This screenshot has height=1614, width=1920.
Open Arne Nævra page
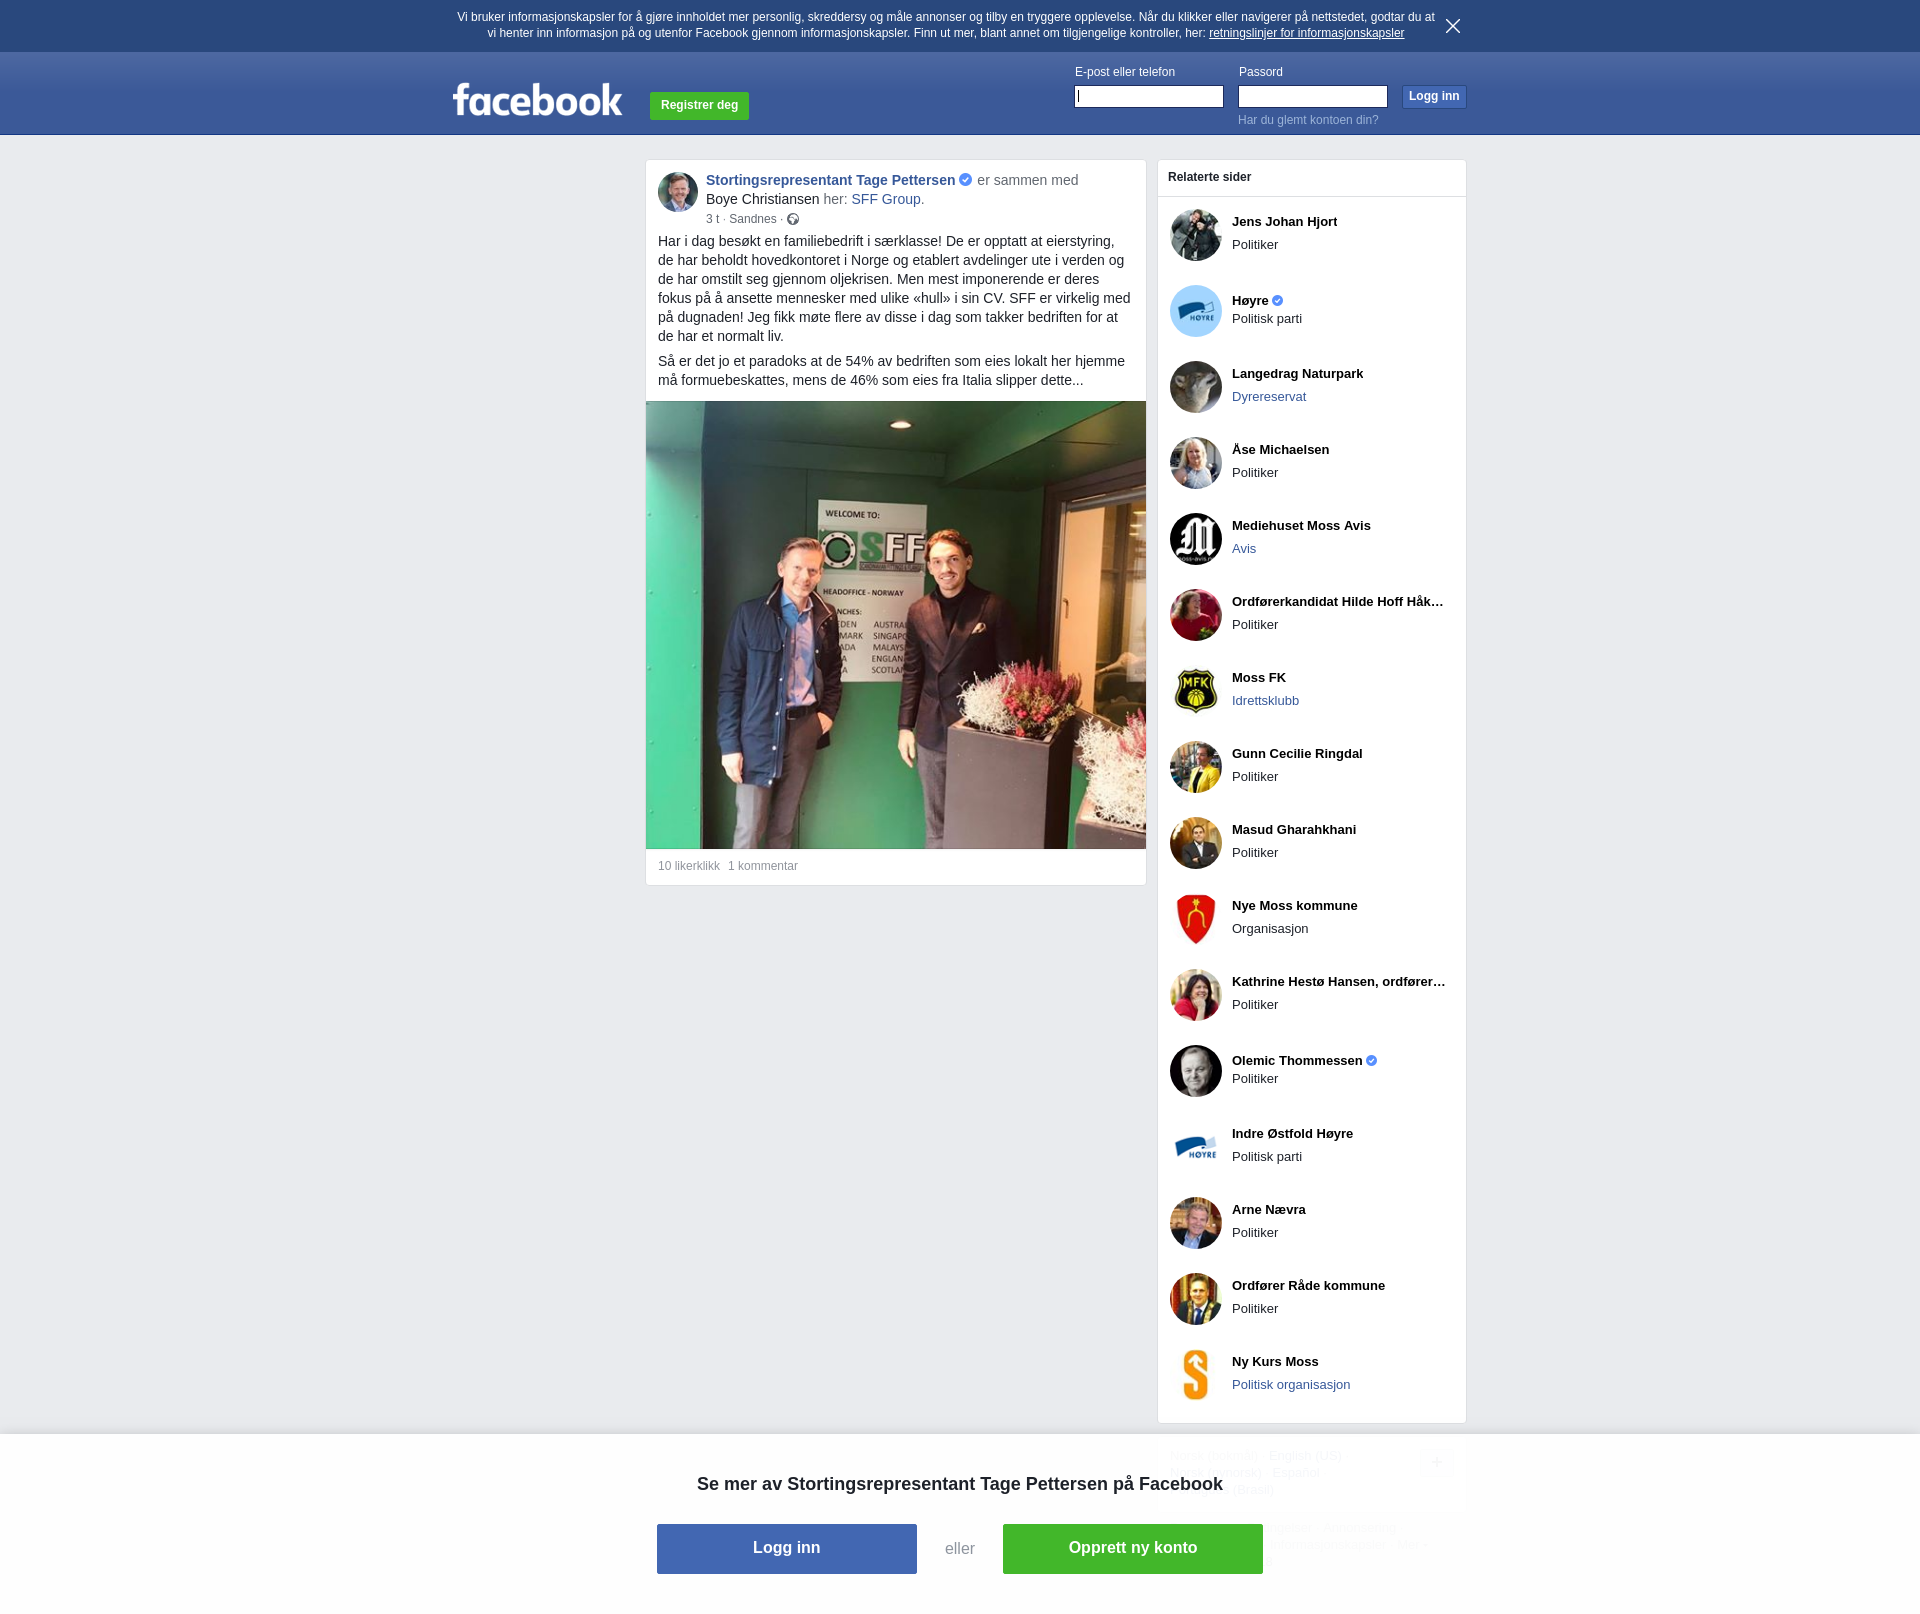click(x=1268, y=1210)
